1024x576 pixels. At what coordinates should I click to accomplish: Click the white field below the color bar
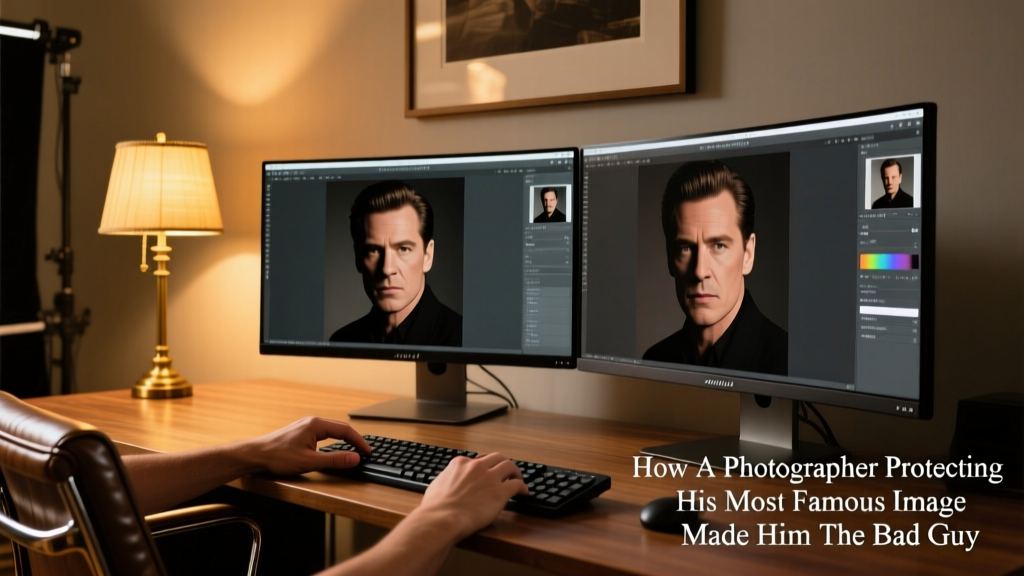pos(889,312)
